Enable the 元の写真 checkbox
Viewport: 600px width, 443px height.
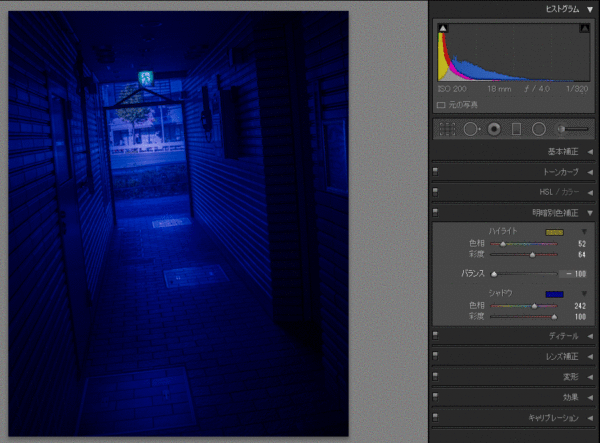(441, 105)
